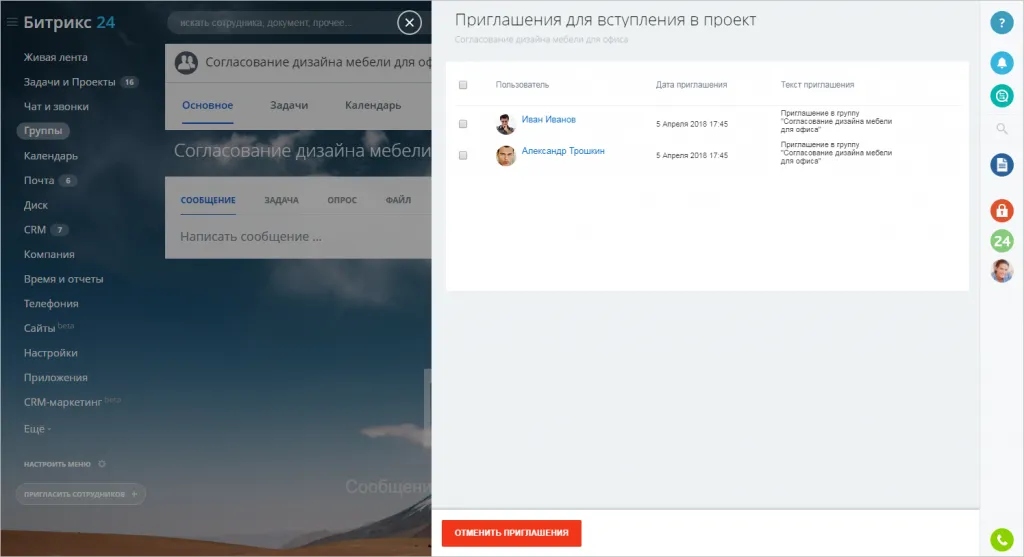Open the Задачи и Проекты menu item

click(x=70, y=82)
